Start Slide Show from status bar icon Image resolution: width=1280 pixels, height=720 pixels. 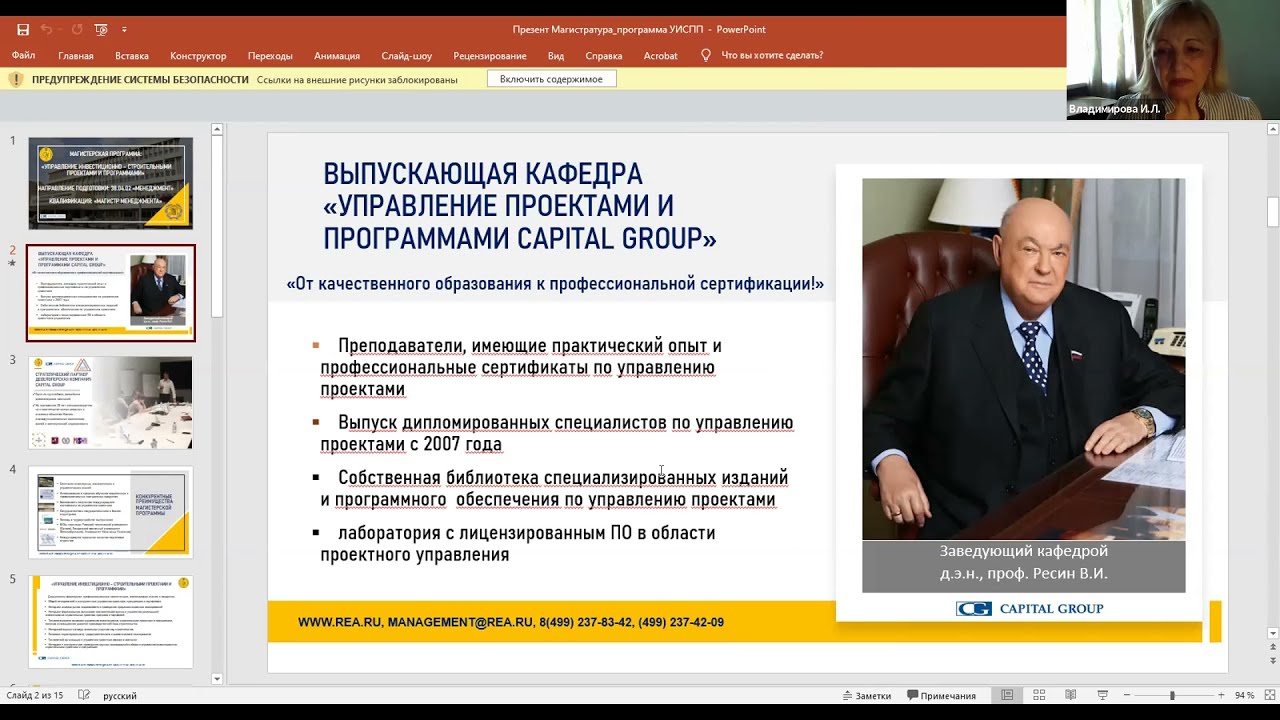[x=1103, y=695]
